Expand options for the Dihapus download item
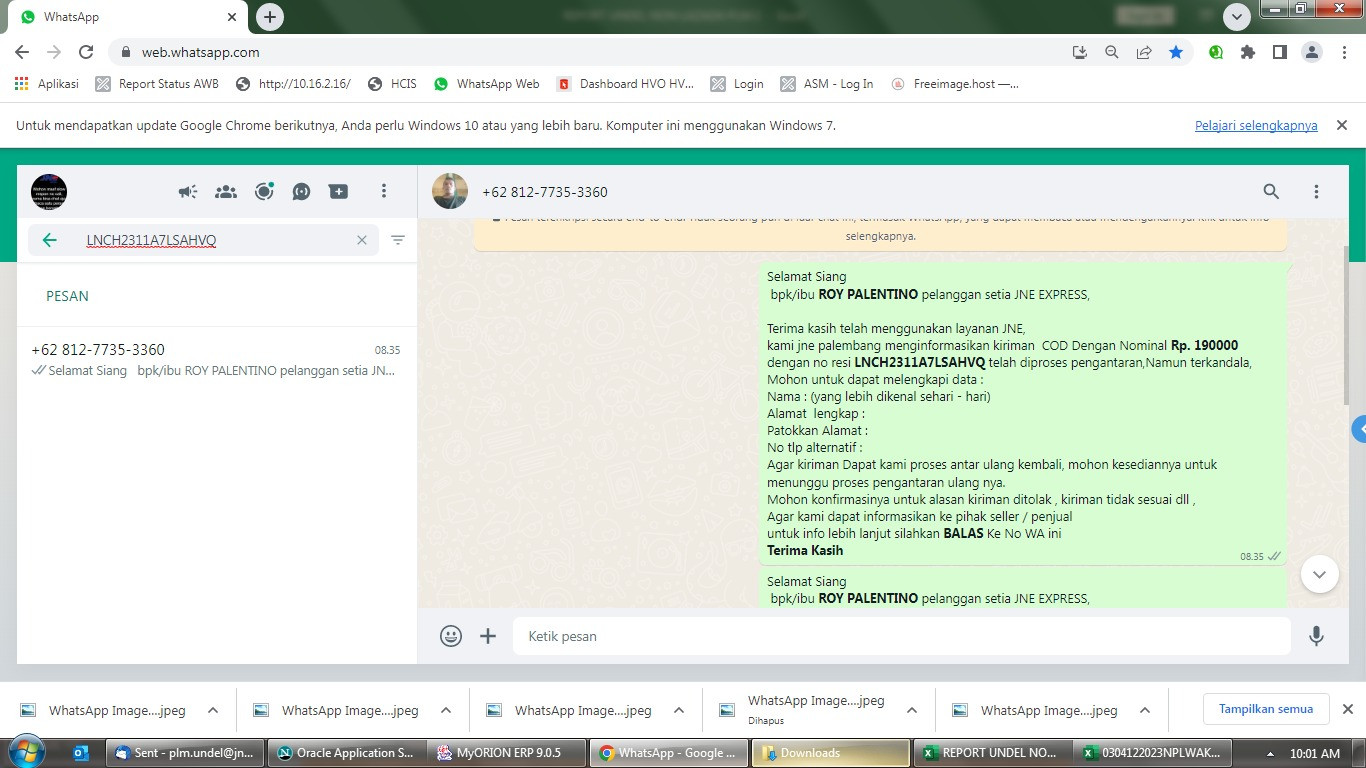The height and width of the screenshot is (768, 1366). point(912,710)
